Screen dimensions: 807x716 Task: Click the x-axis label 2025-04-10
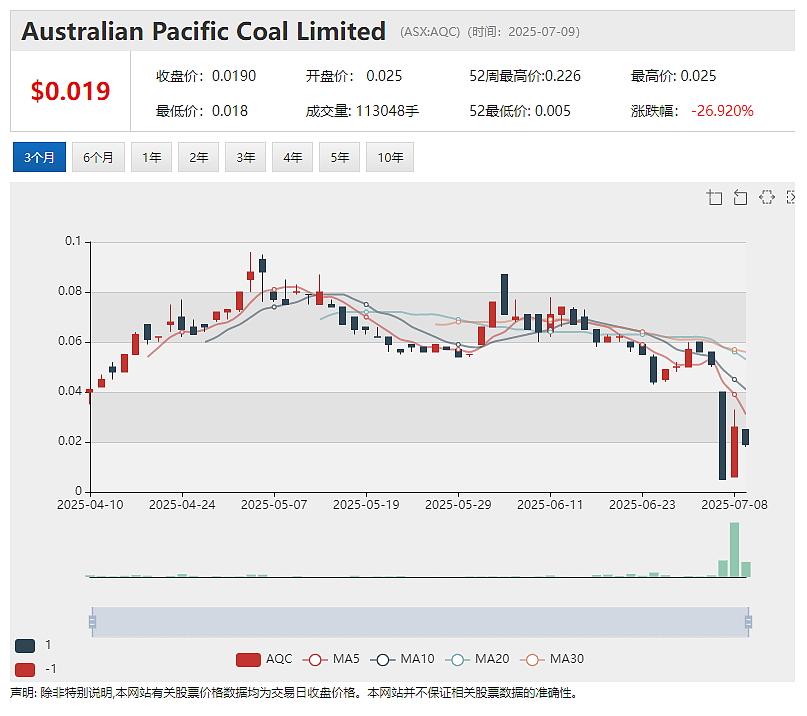click(90, 505)
